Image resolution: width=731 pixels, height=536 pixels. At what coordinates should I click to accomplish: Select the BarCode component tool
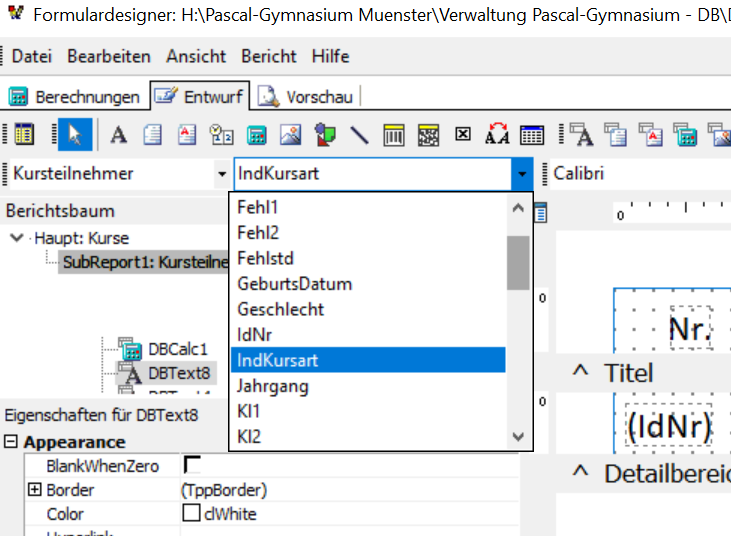pos(394,135)
